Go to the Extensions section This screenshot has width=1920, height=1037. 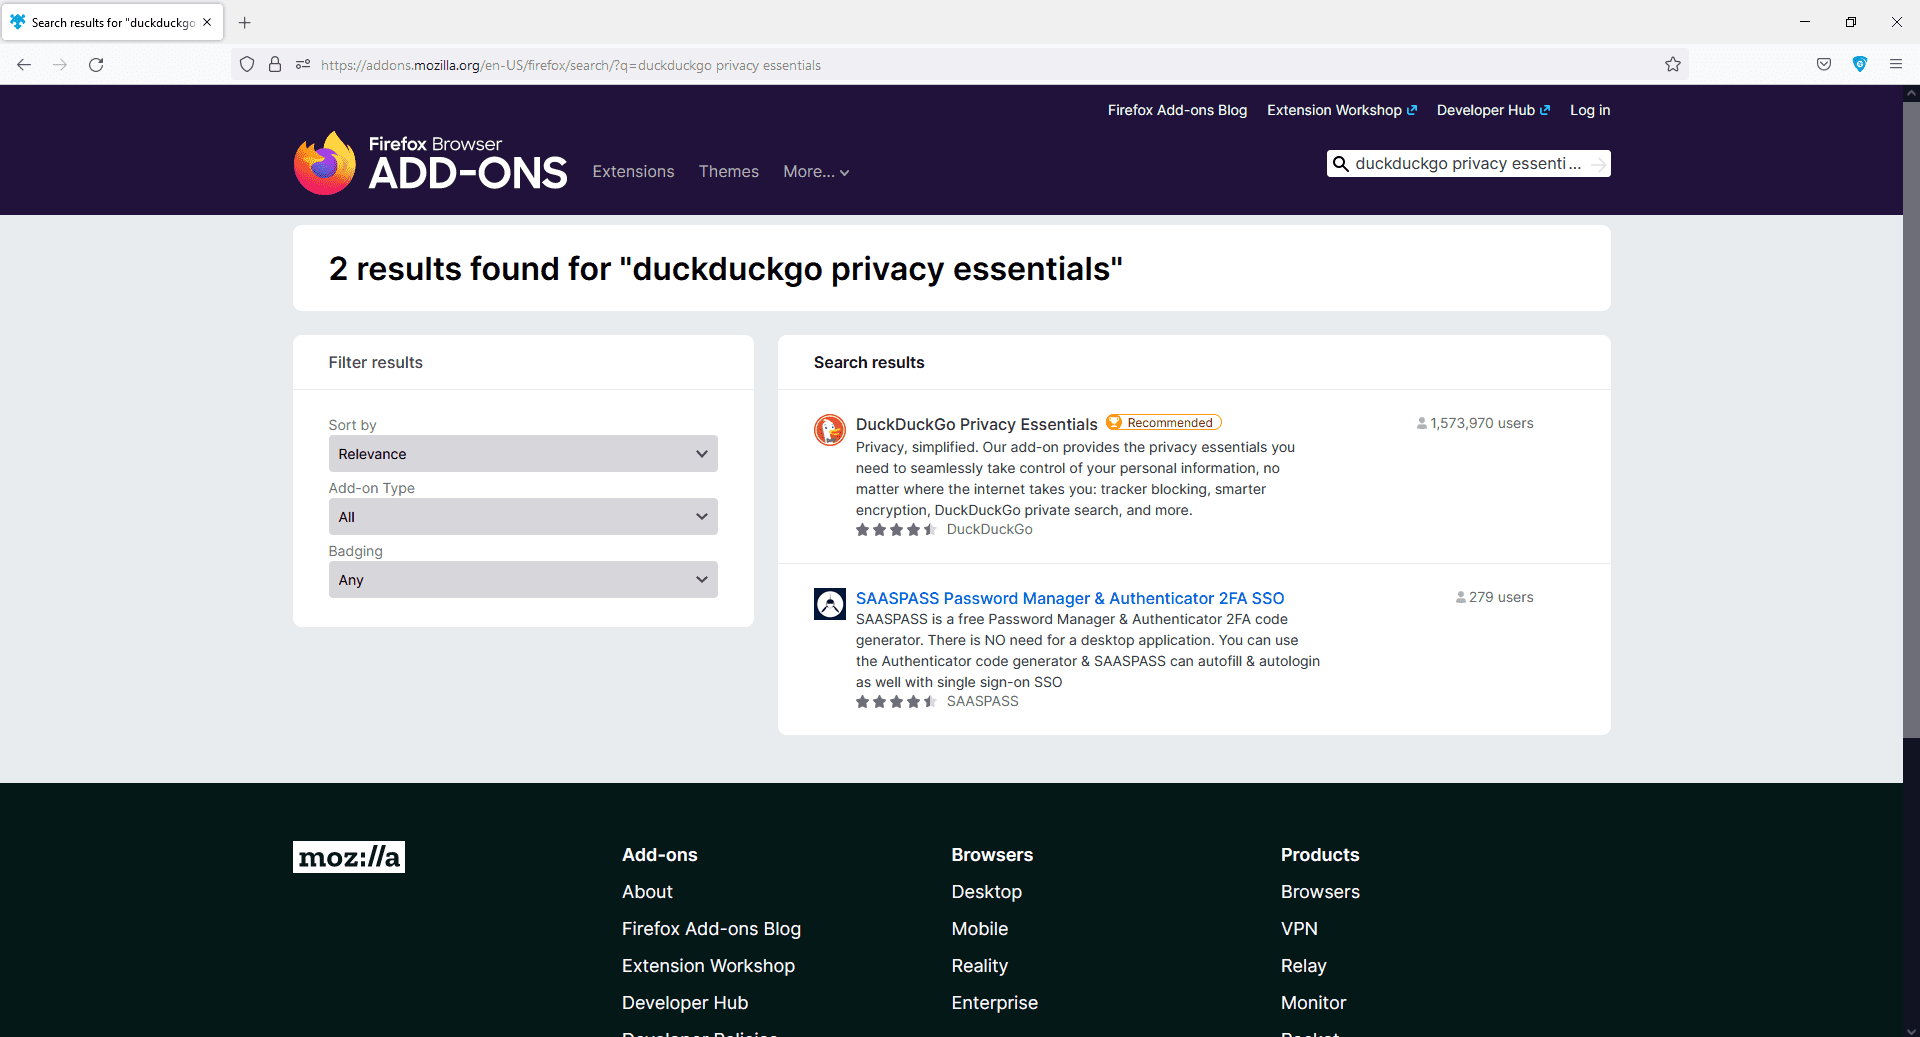(x=633, y=172)
